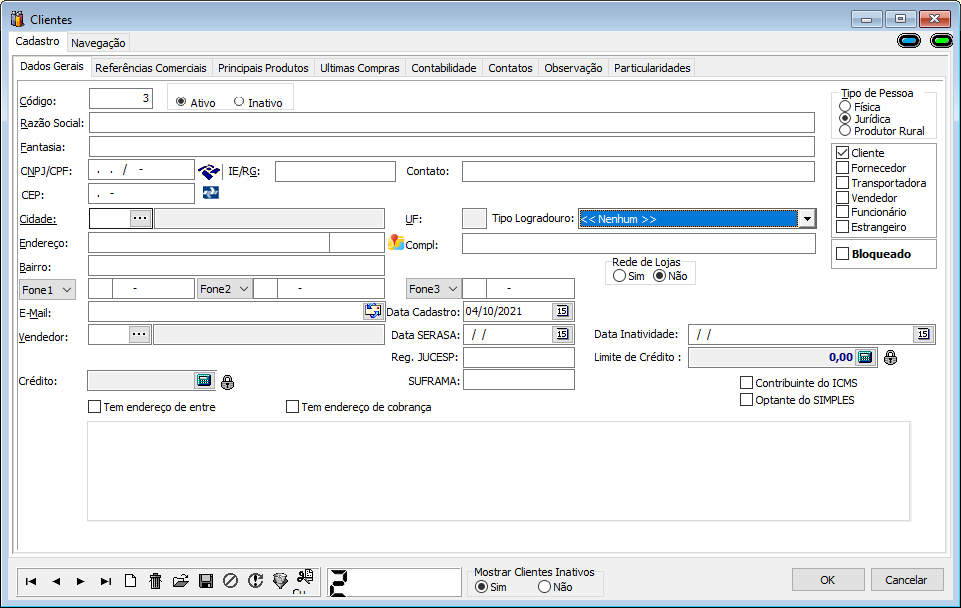Save record with floppy disk icon

pyautogui.click(x=206, y=580)
